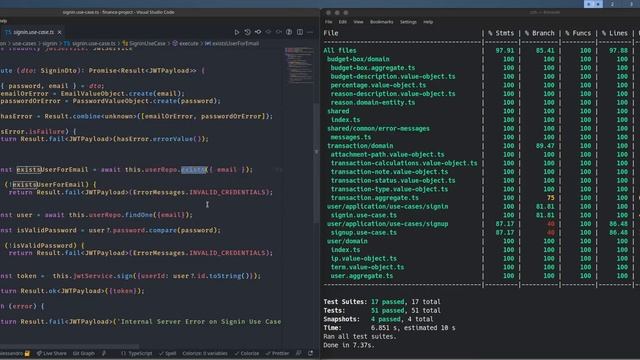Toggle Prettier formatter in status bar
The width and height of the screenshot is (640, 360).
277,353
